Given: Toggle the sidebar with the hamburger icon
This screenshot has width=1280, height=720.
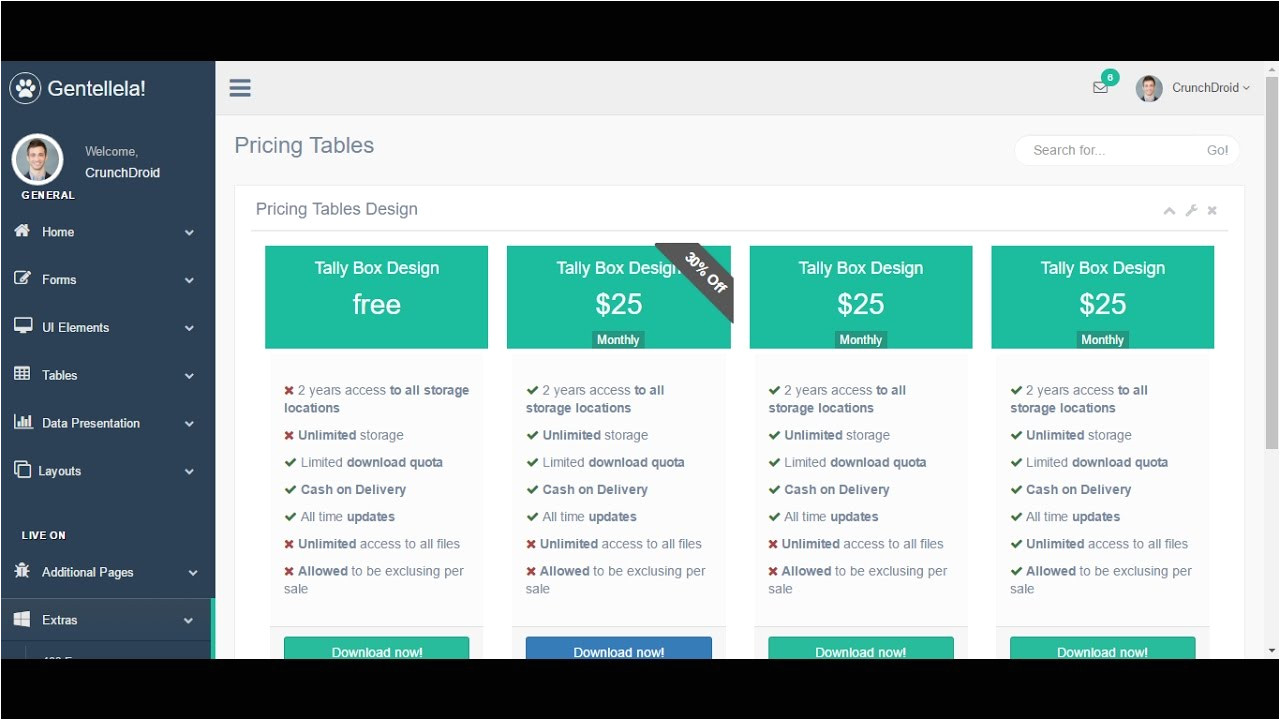Looking at the screenshot, I should 240,87.
